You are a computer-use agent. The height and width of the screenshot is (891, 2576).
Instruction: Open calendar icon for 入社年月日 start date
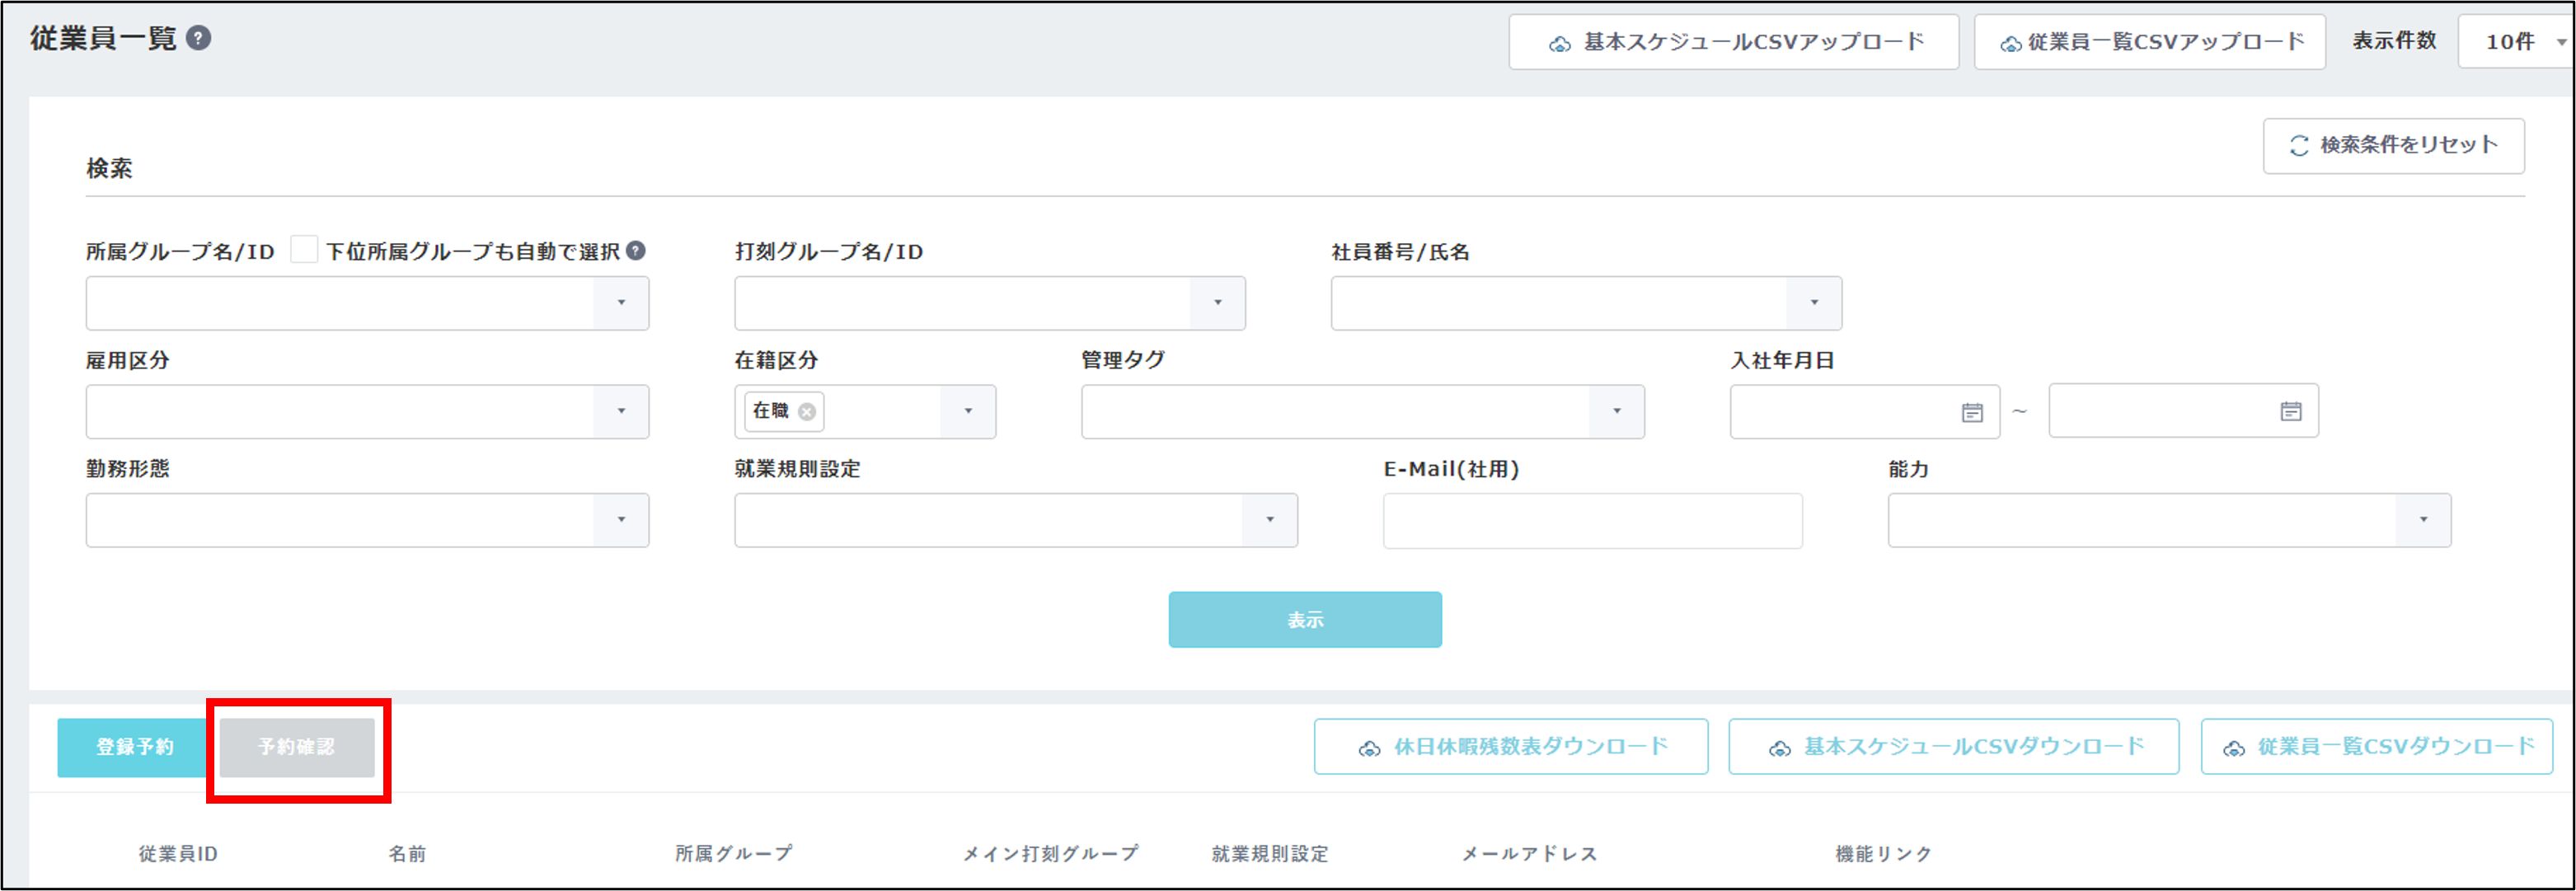1971,412
